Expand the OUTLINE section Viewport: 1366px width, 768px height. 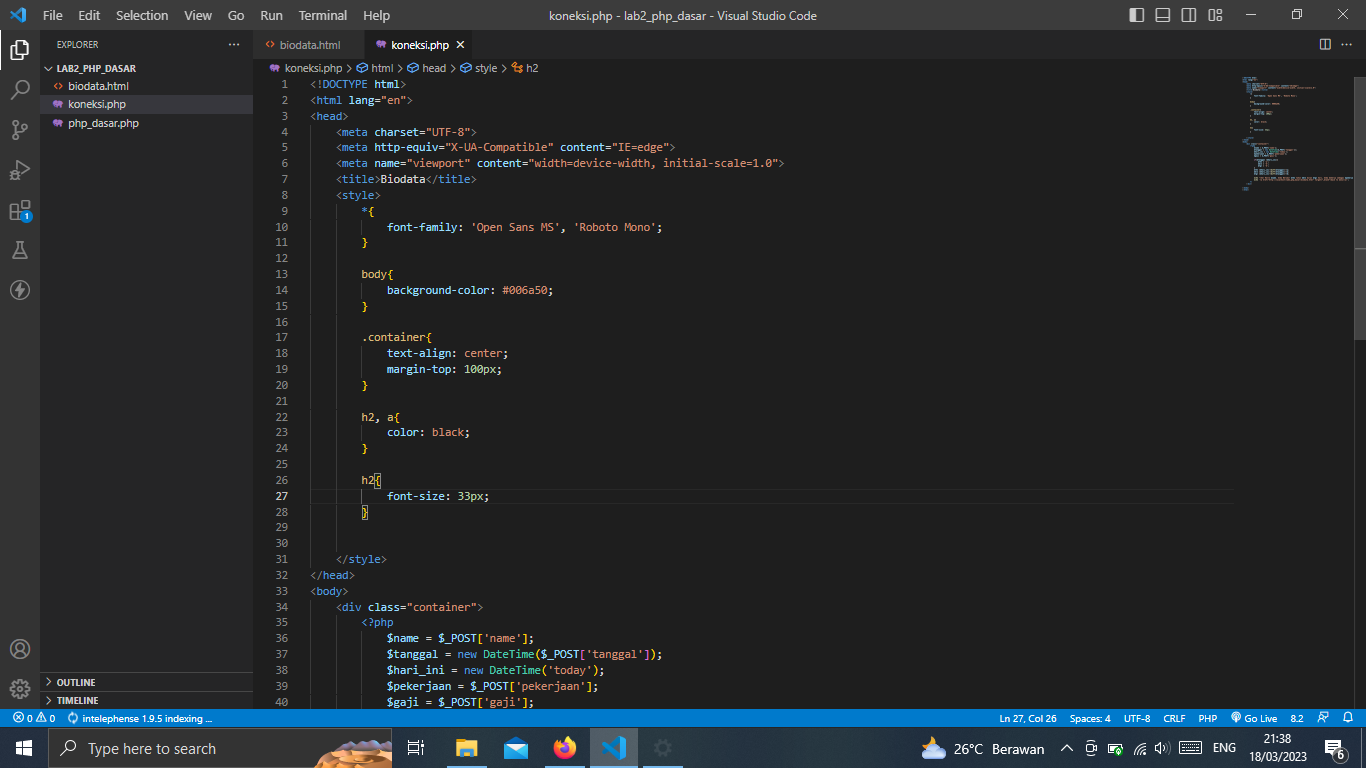click(147, 682)
